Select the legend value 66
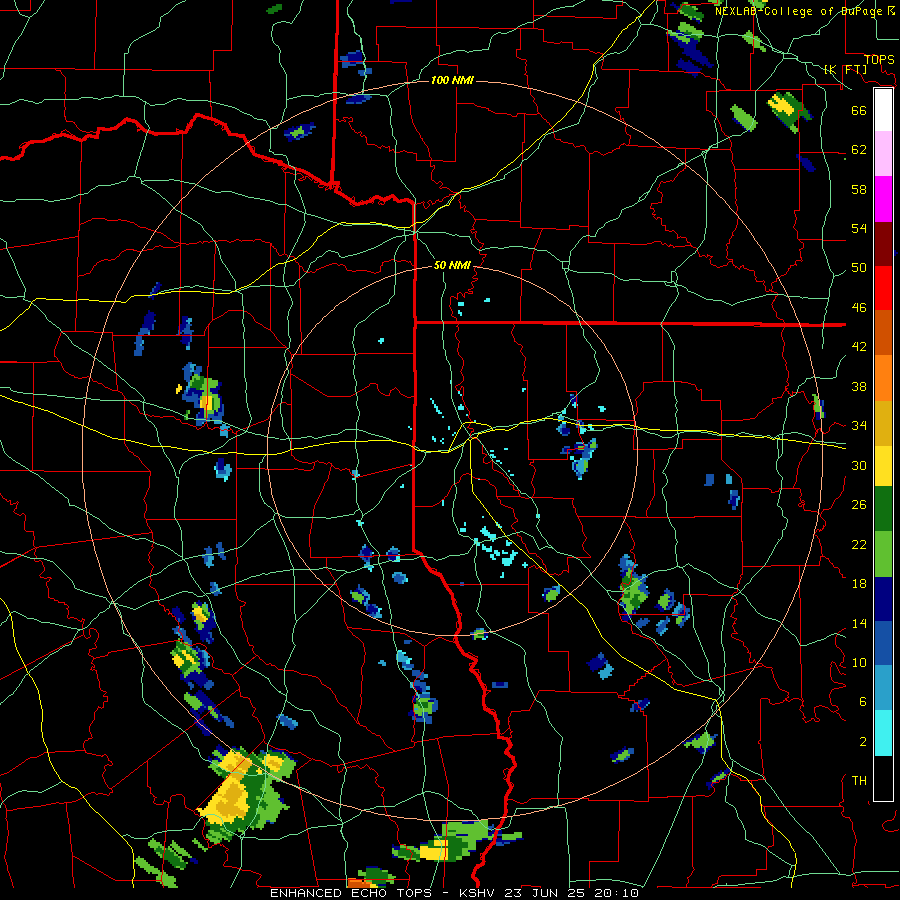The image size is (900, 900). [859, 110]
